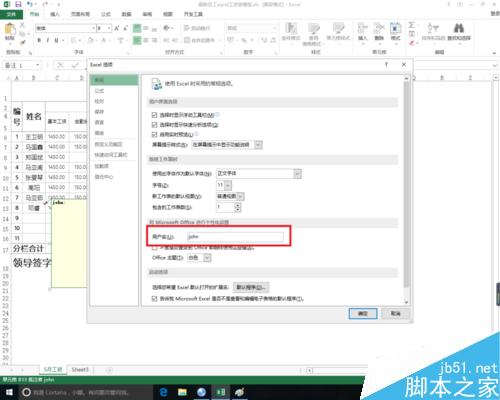Open the ribbon font name dropdown

point(93,28)
